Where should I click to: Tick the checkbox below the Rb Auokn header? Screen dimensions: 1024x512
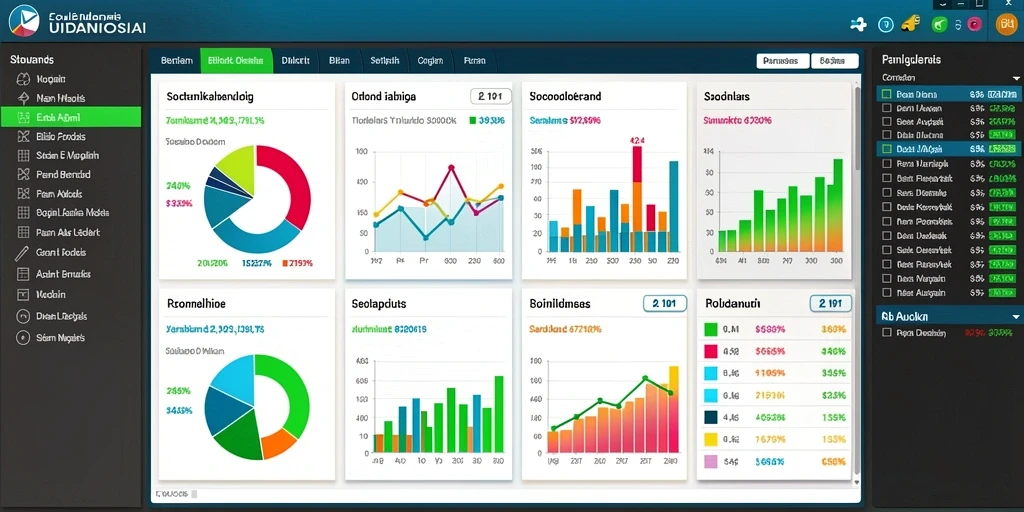pyautogui.click(x=886, y=332)
